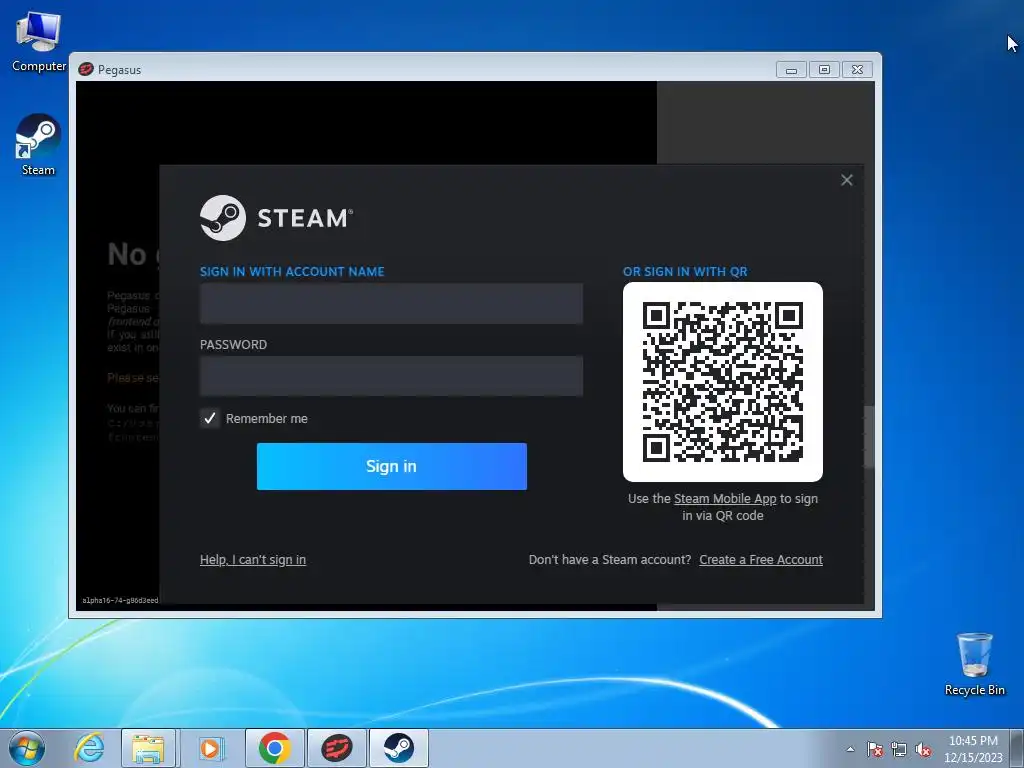The height and width of the screenshot is (768, 1024).
Task: Close the Steam sign-in dialog
Action: point(846,180)
